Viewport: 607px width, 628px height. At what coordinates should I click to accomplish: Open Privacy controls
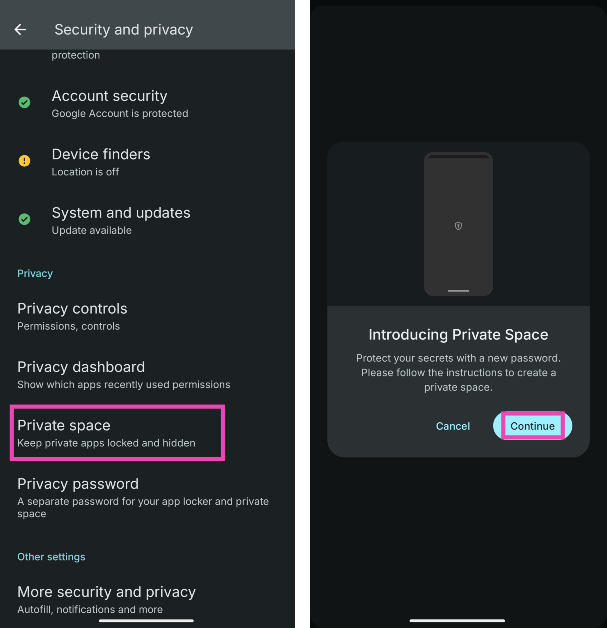click(72, 316)
